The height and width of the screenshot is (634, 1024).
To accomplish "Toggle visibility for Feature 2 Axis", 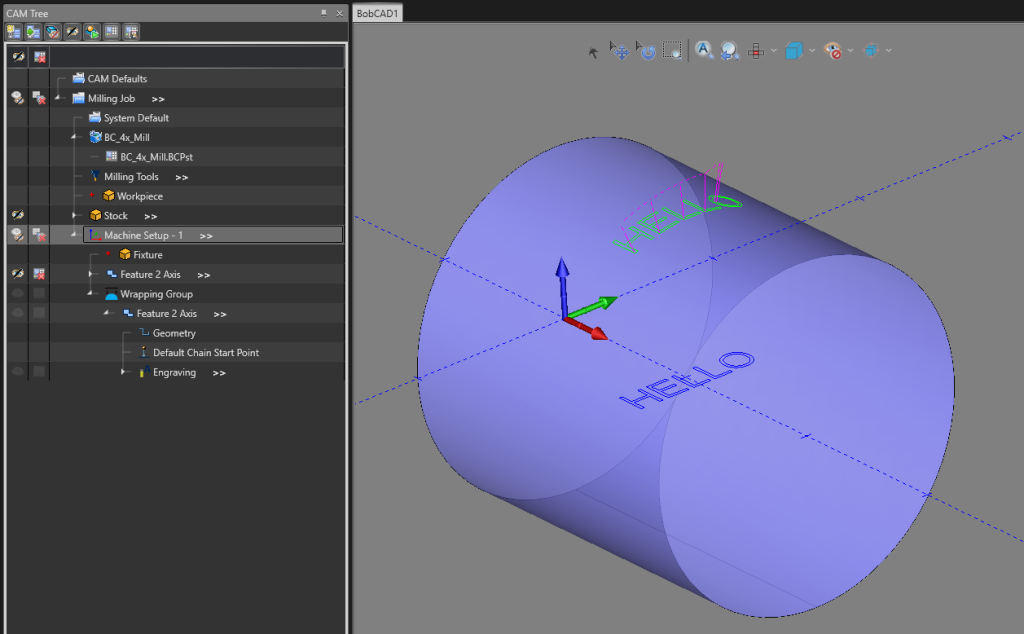I will coord(17,274).
